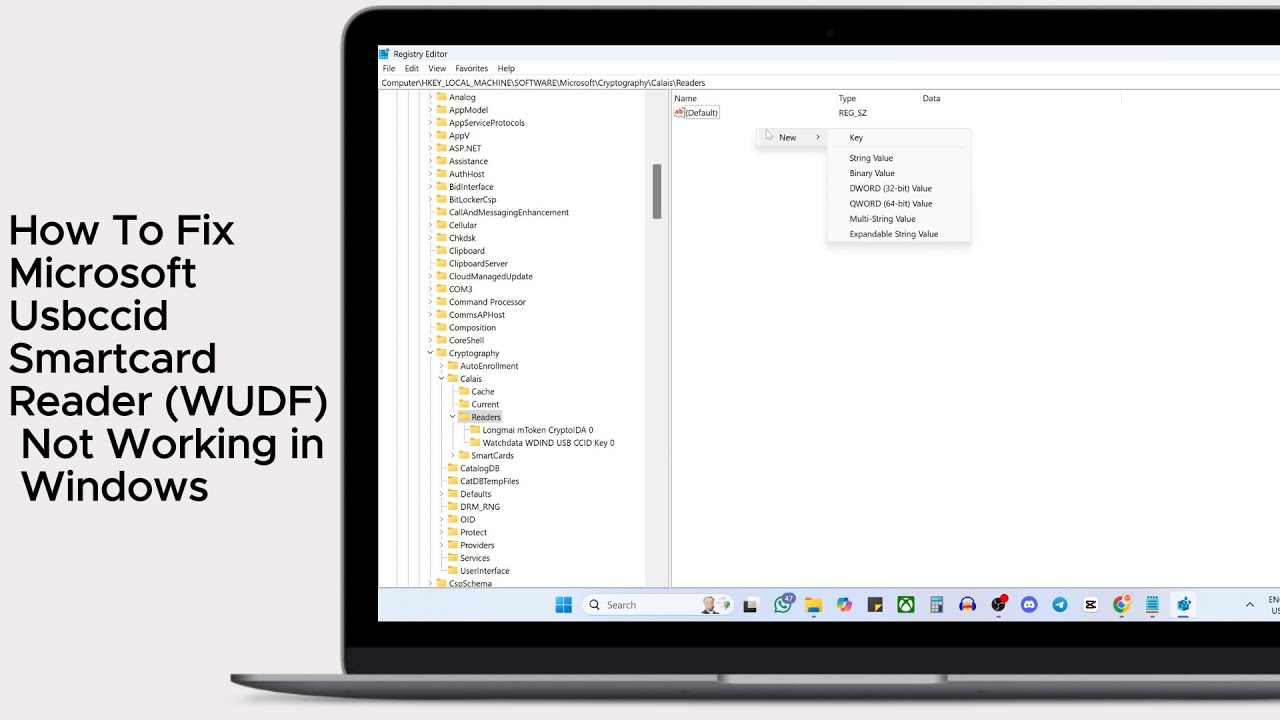Image resolution: width=1280 pixels, height=720 pixels.
Task: Click the Readers key folder icon
Action: pos(464,417)
